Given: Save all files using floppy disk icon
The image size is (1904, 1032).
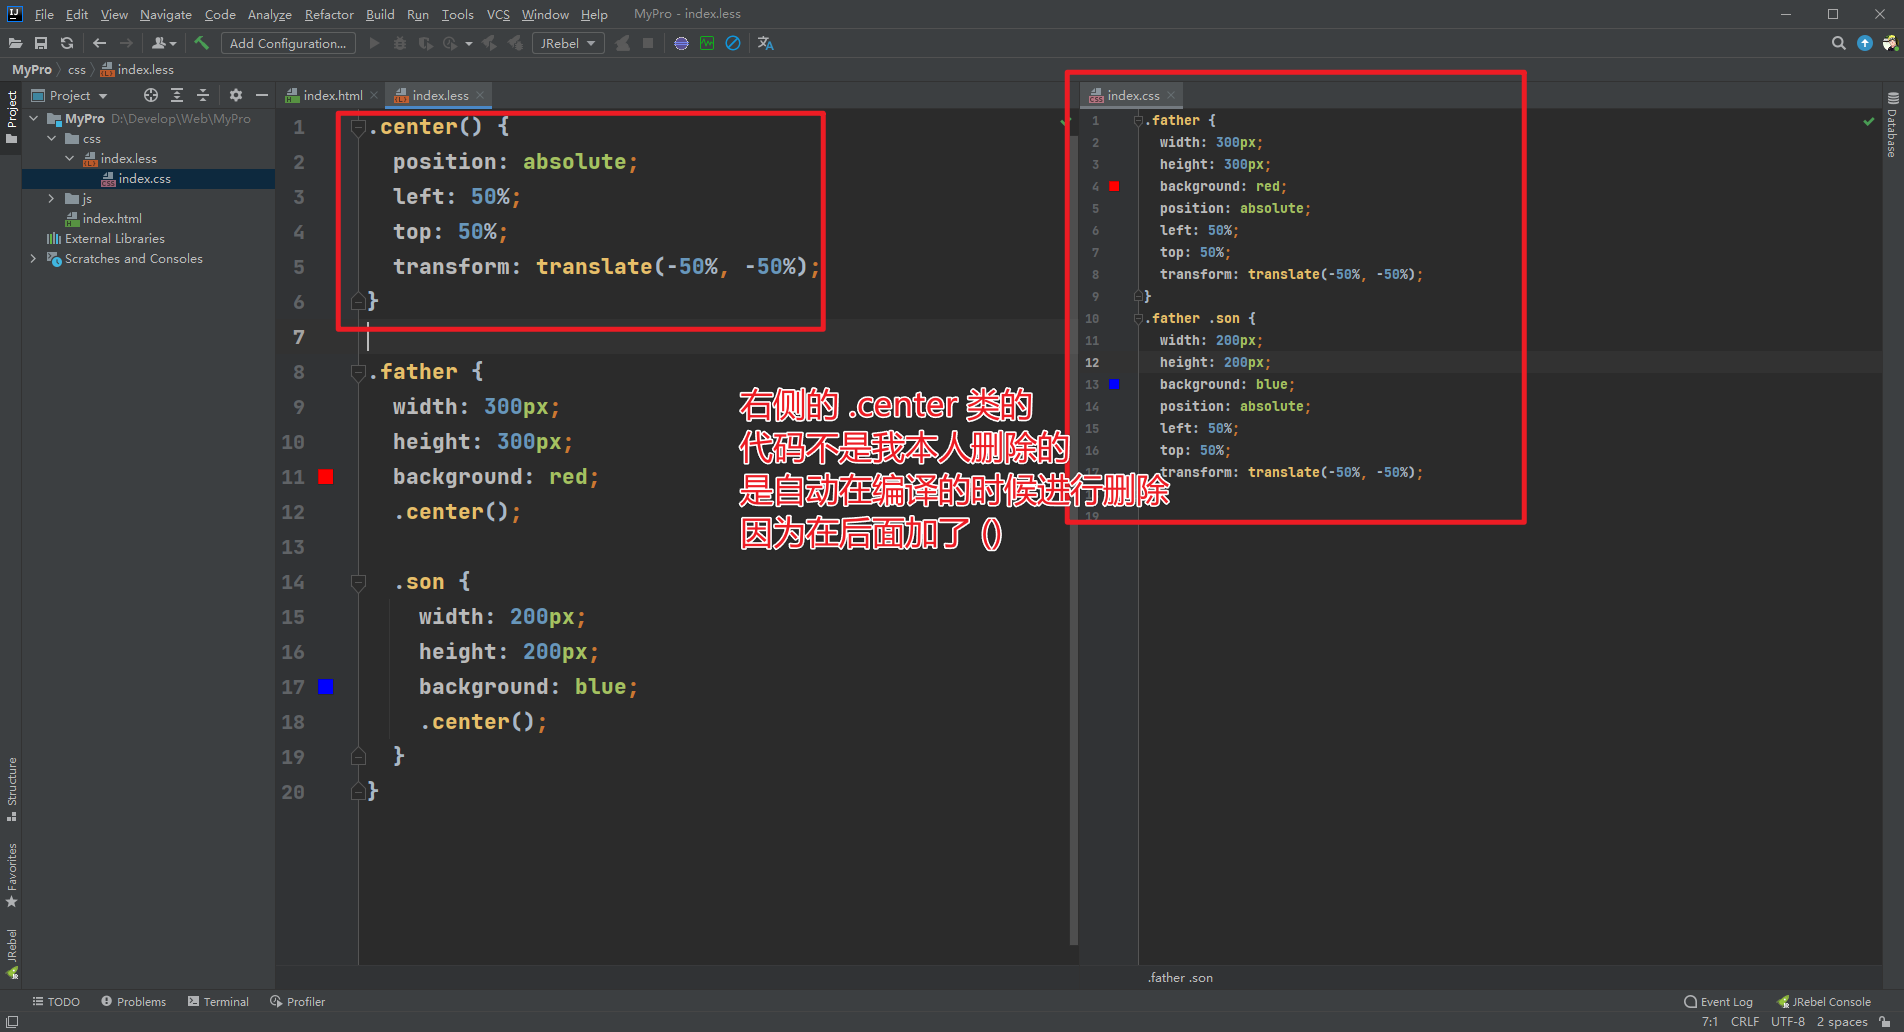Looking at the screenshot, I should (41, 43).
